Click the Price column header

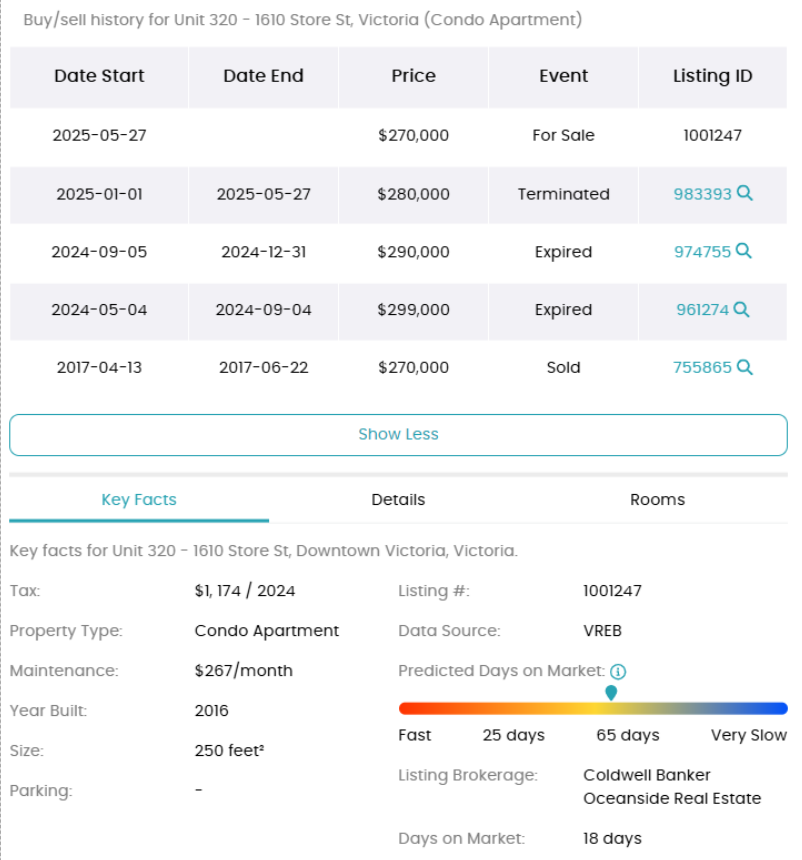(x=414, y=77)
